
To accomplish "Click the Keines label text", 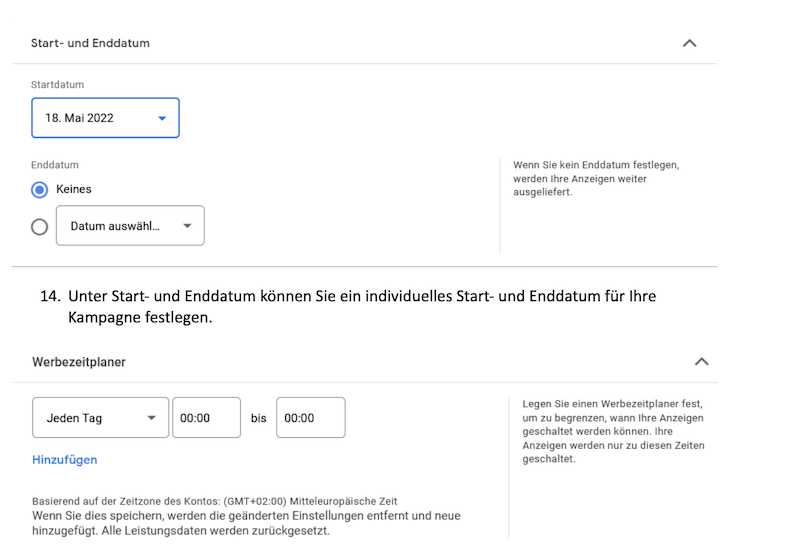I will tap(74, 189).
